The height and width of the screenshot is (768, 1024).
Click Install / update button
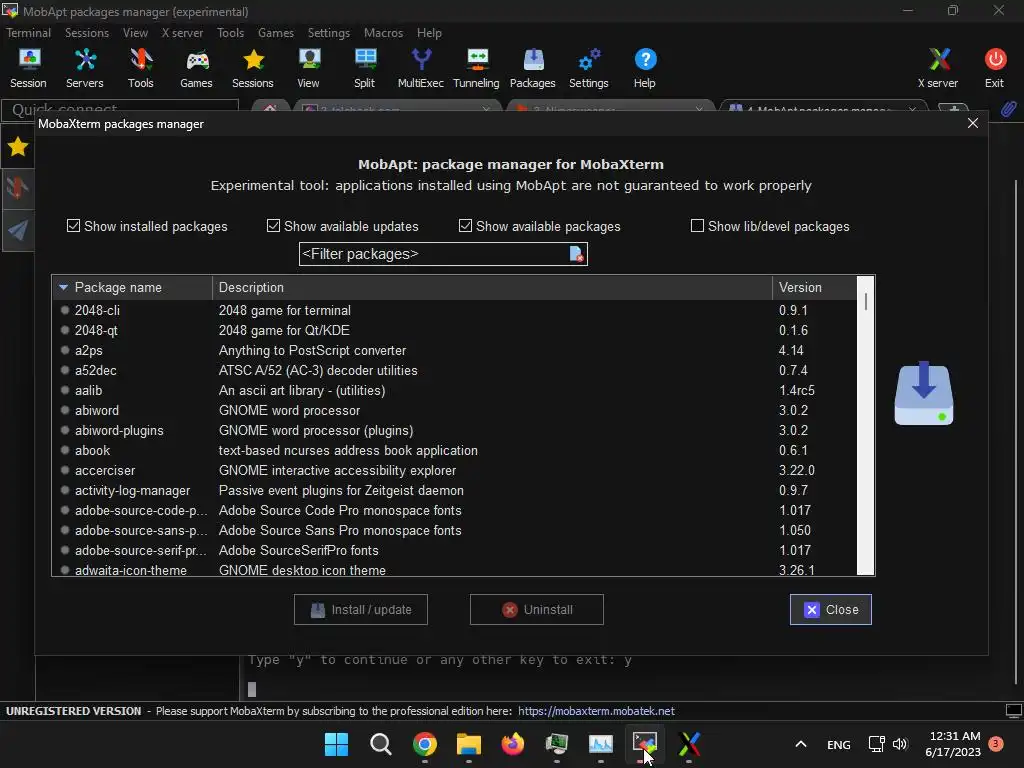pos(360,609)
